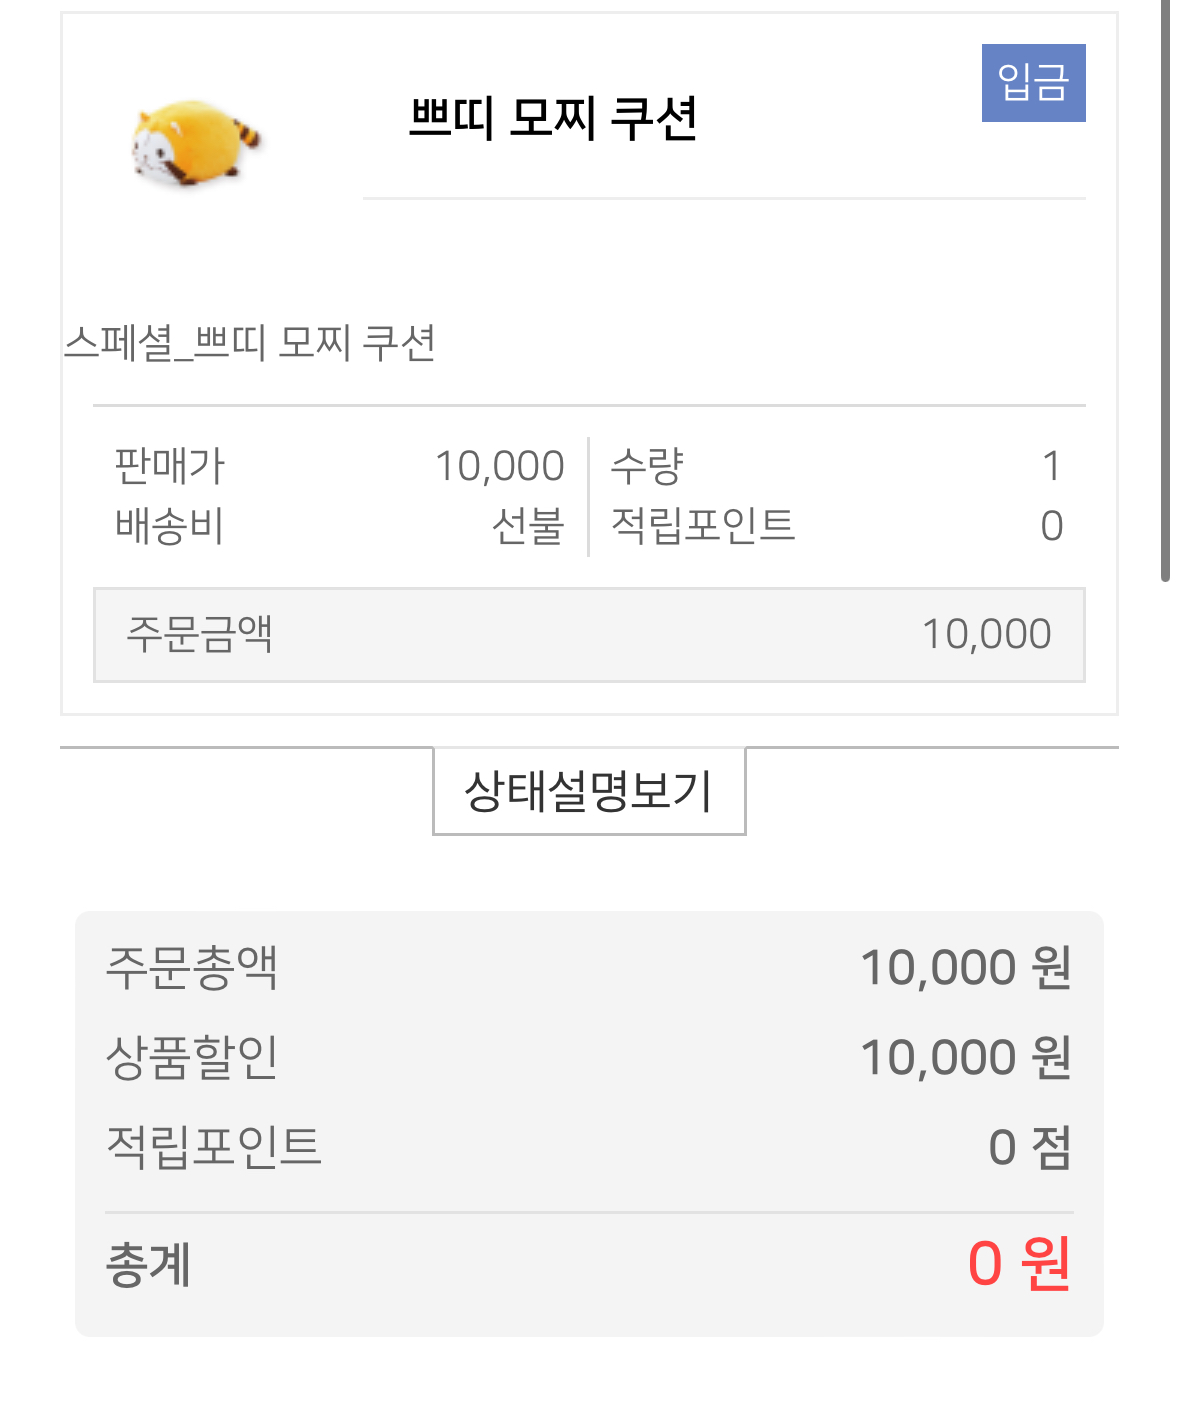The height and width of the screenshot is (1402, 1179).
Task: Click 적립포인트 label in product details
Action: [x=702, y=526]
